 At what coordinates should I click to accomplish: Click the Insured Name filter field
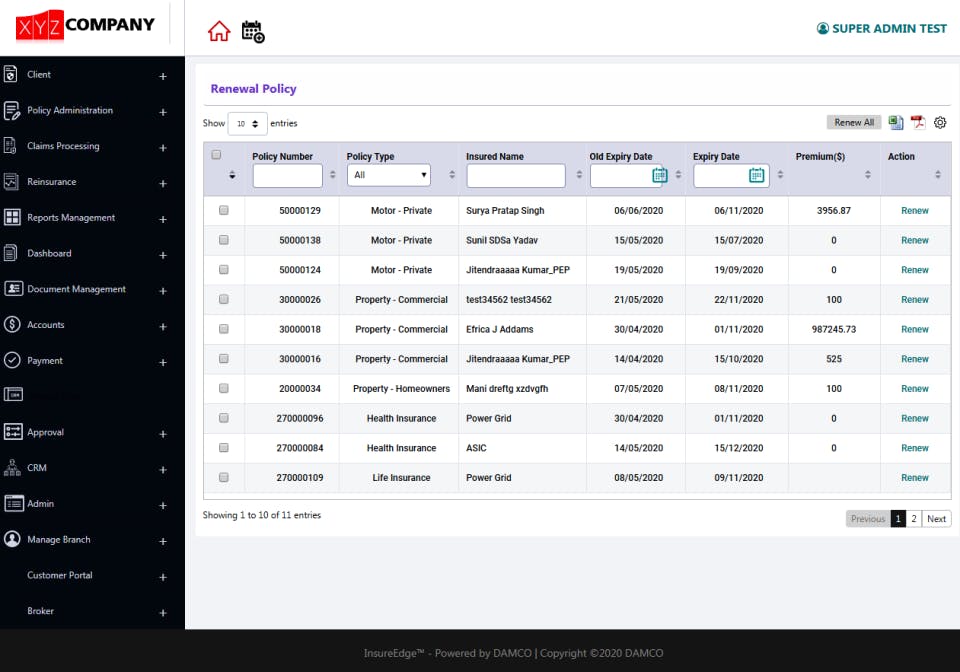click(x=516, y=176)
